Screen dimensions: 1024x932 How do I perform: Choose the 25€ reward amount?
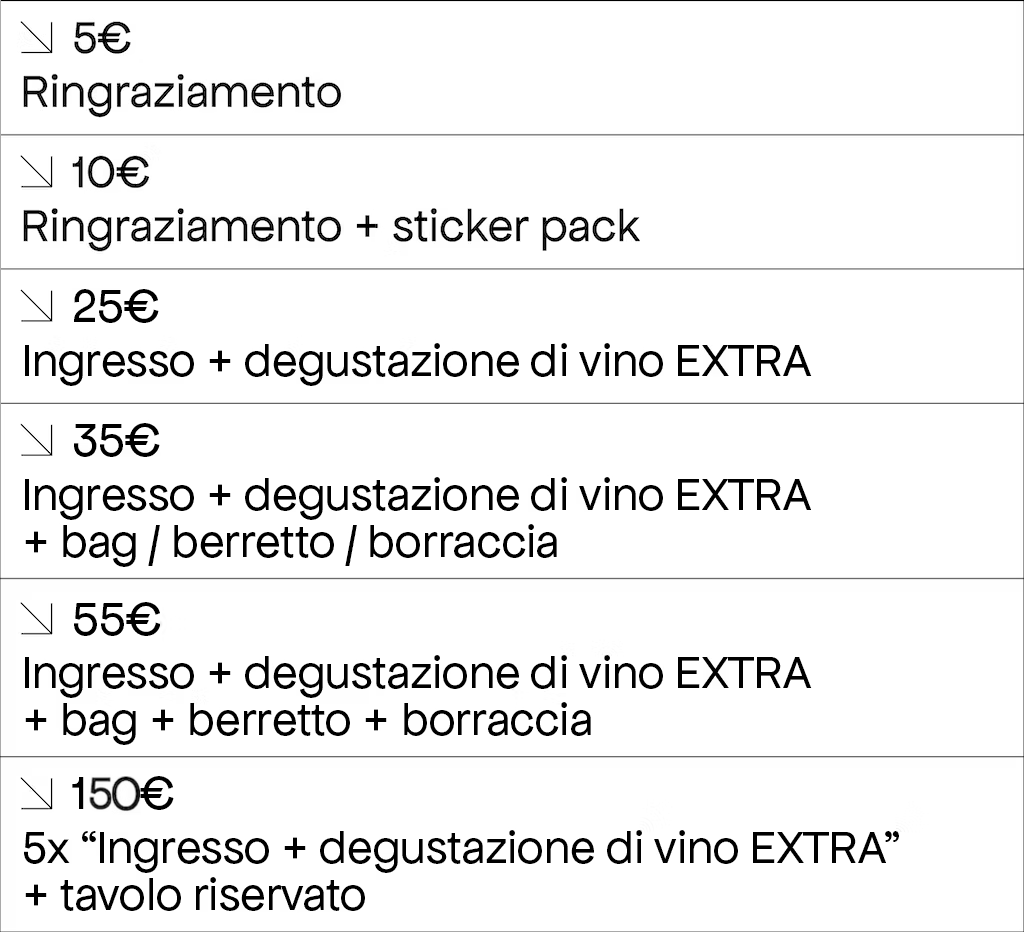tap(116, 306)
